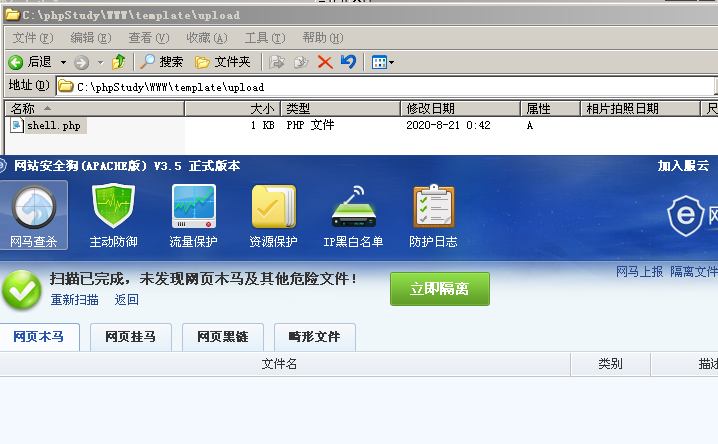This screenshot has height=444, width=718.
Task: Toggle the 文件夹 folders pane button
Action: (x=223, y=62)
